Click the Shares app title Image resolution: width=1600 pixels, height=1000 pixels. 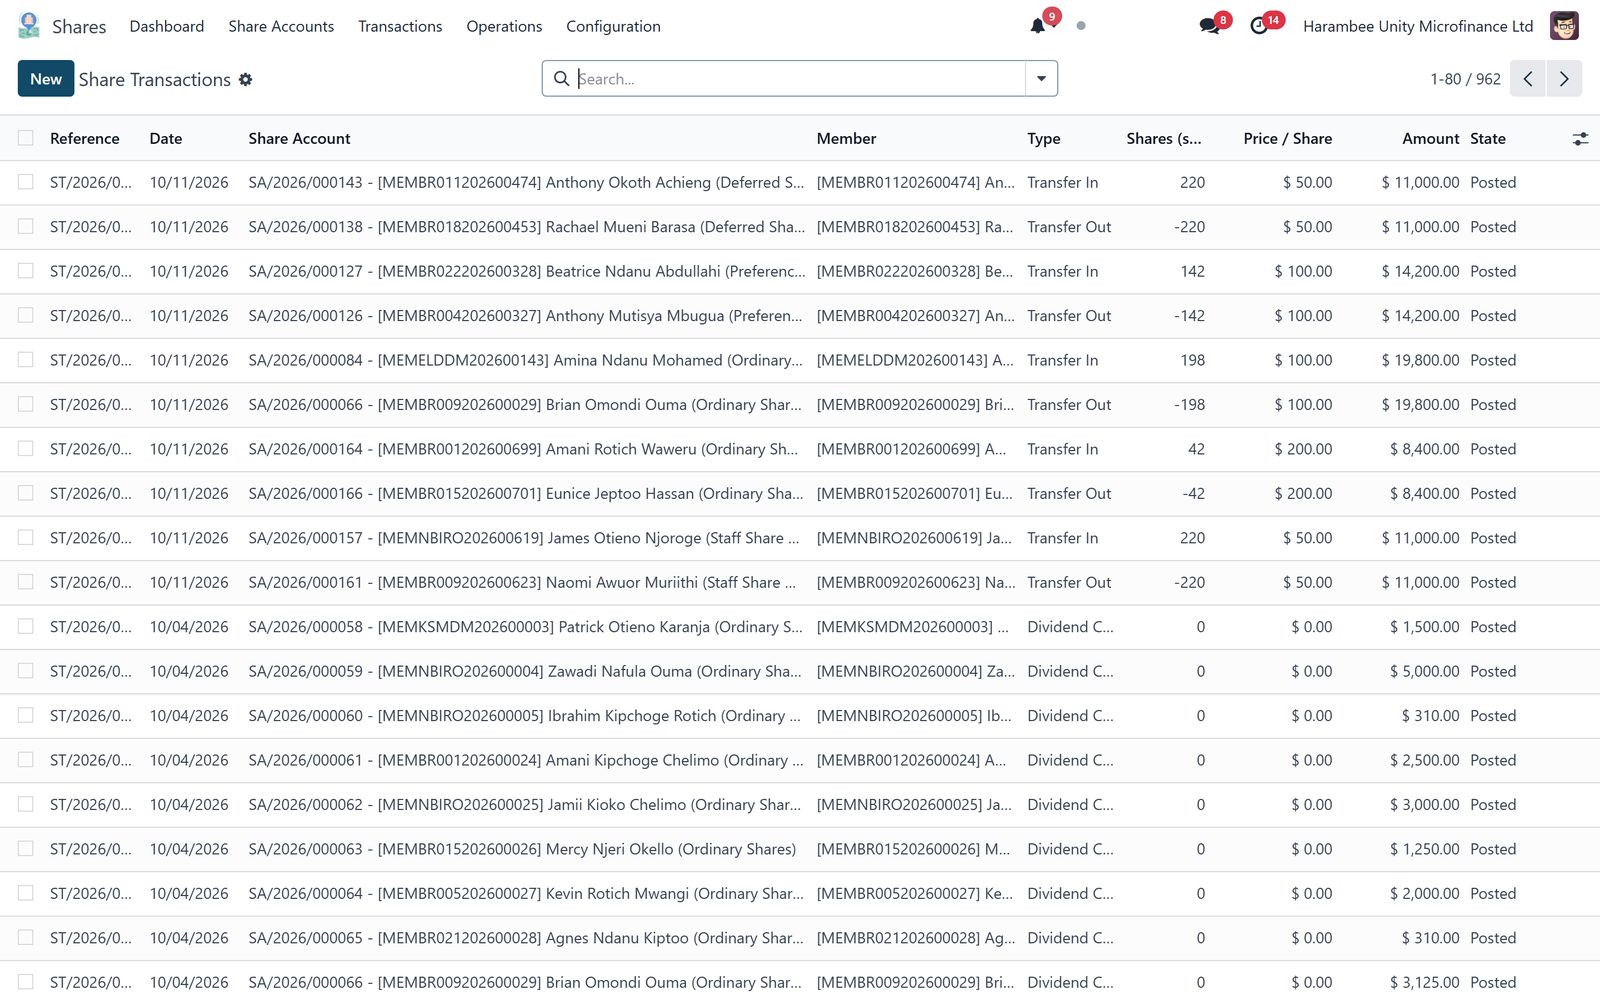click(x=79, y=27)
